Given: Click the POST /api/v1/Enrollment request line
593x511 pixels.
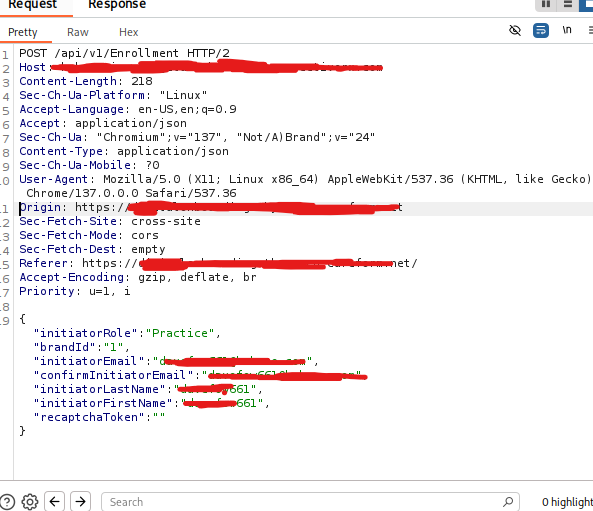Looking at the screenshot, I should pyautogui.click(x=124, y=53).
